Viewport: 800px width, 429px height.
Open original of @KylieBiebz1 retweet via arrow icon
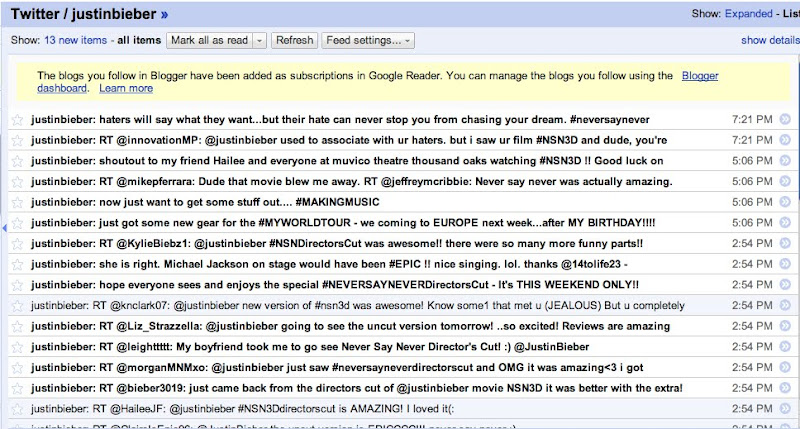785,243
